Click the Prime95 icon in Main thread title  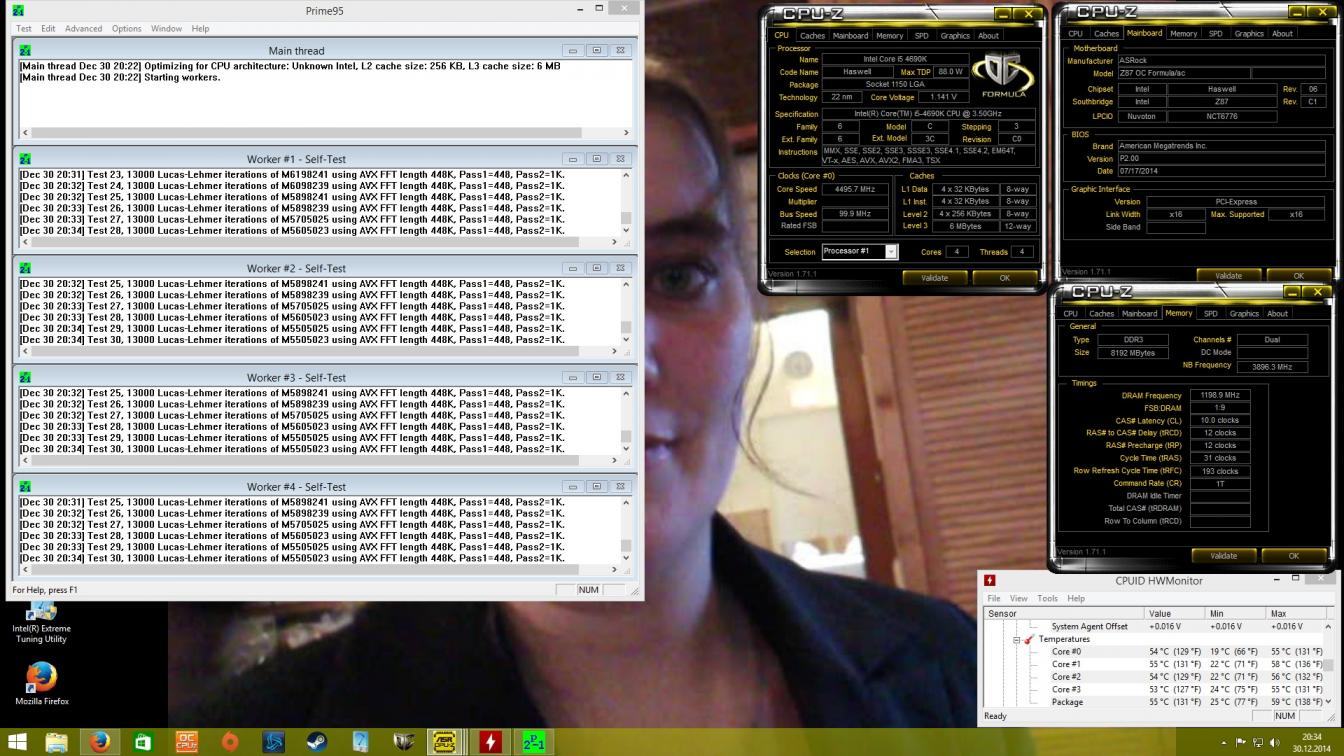coord(25,50)
